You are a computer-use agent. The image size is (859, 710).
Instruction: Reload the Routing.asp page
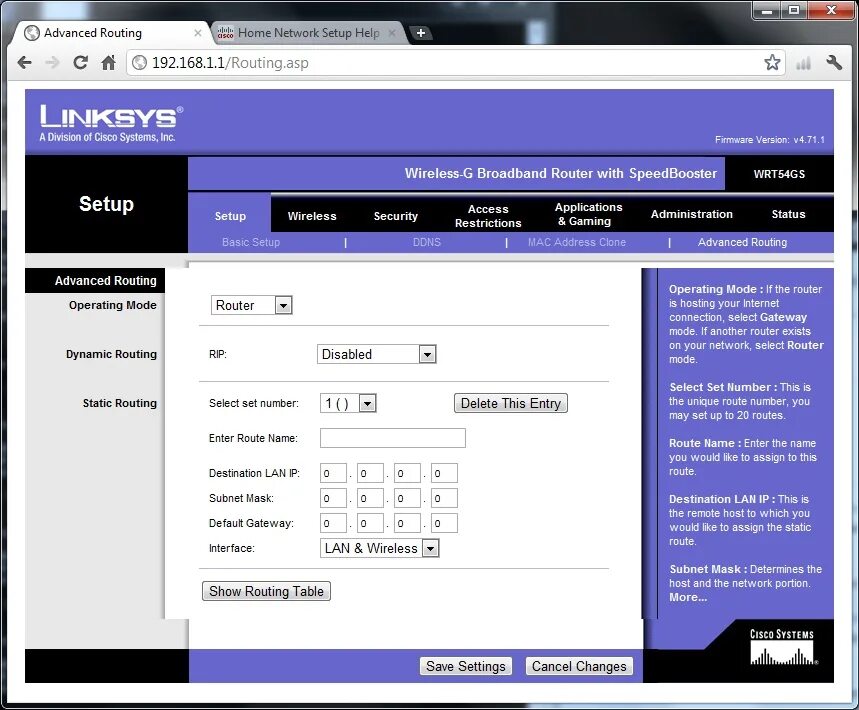click(x=81, y=62)
